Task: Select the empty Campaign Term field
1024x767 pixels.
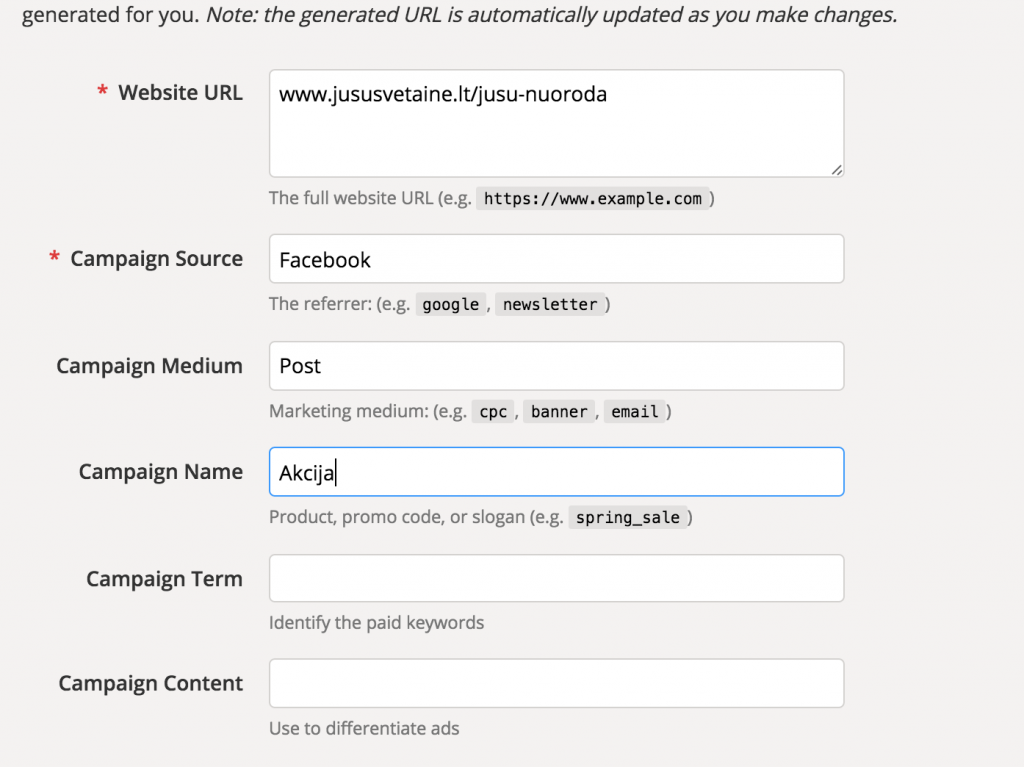Action: click(x=556, y=578)
